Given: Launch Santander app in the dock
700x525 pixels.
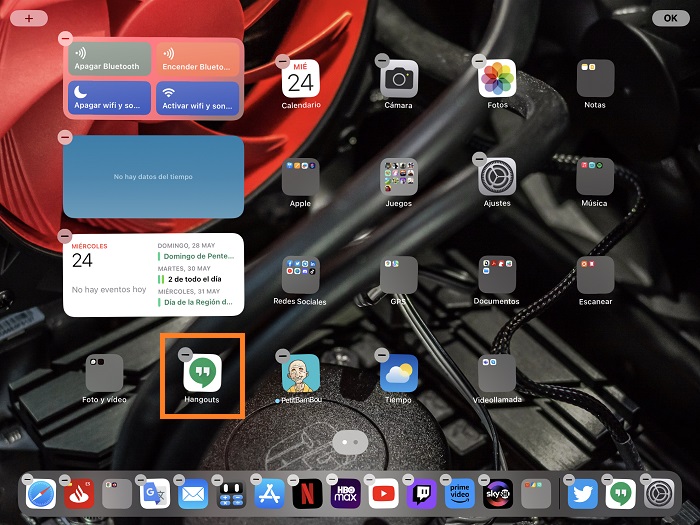Looking at the screenshot, I should click(x=79, y=494).
